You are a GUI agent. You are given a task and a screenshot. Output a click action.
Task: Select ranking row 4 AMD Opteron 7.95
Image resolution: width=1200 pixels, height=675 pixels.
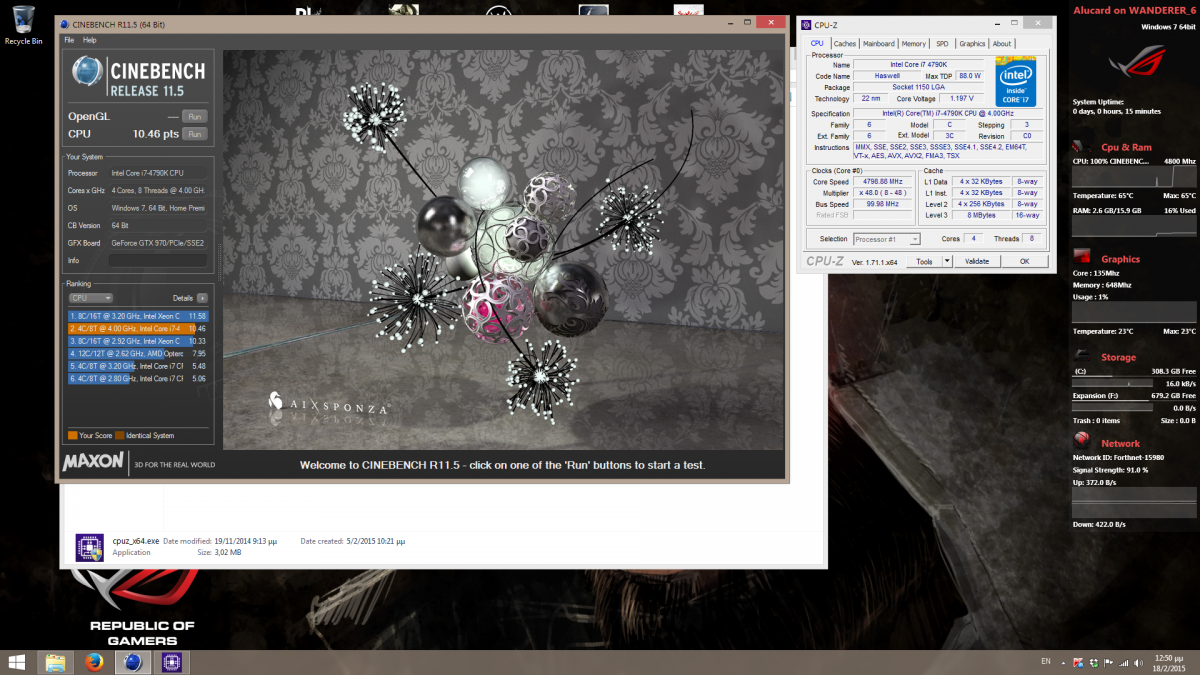138,353
